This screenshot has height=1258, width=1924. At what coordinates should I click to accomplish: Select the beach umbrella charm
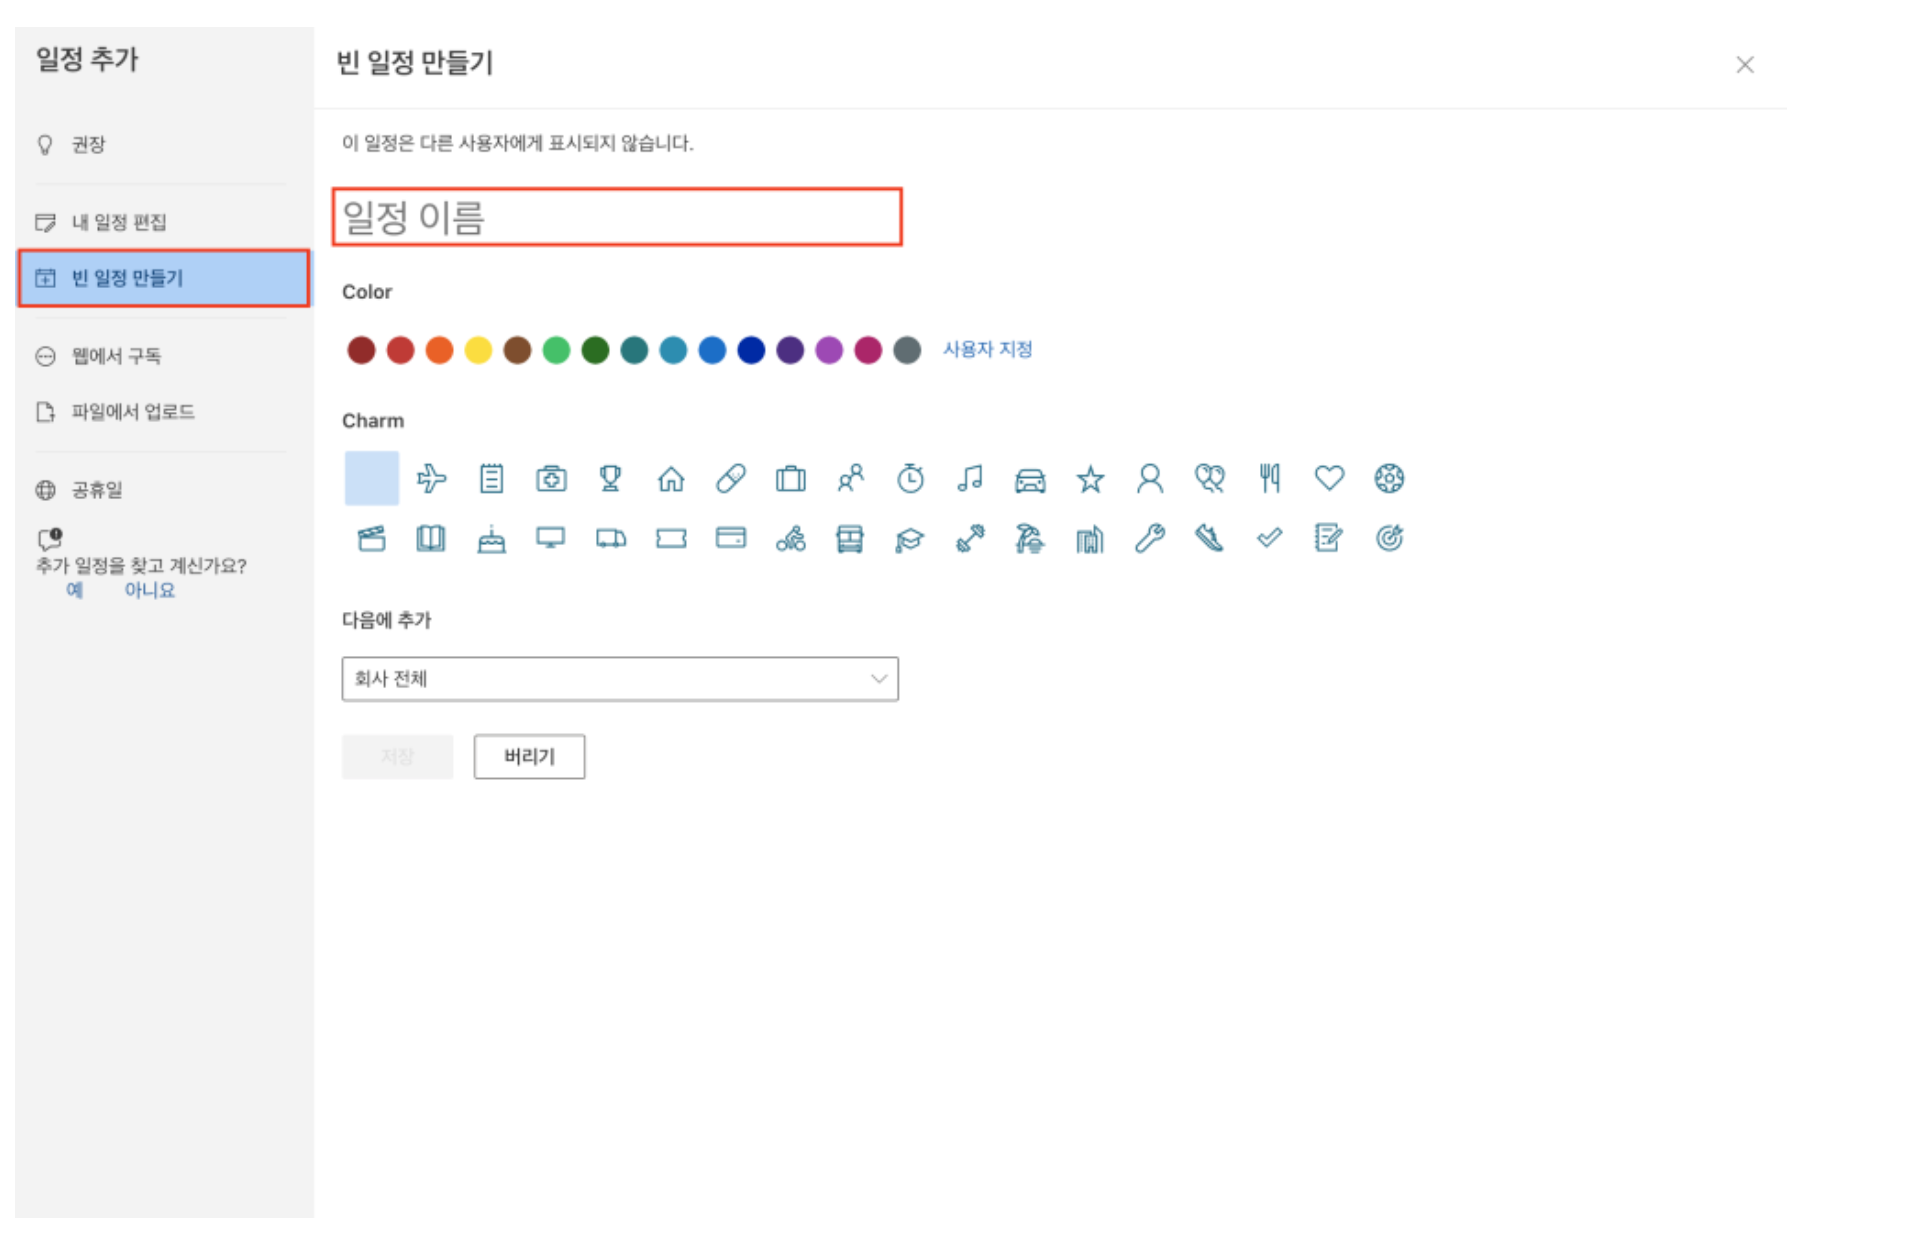(1030, 539)
